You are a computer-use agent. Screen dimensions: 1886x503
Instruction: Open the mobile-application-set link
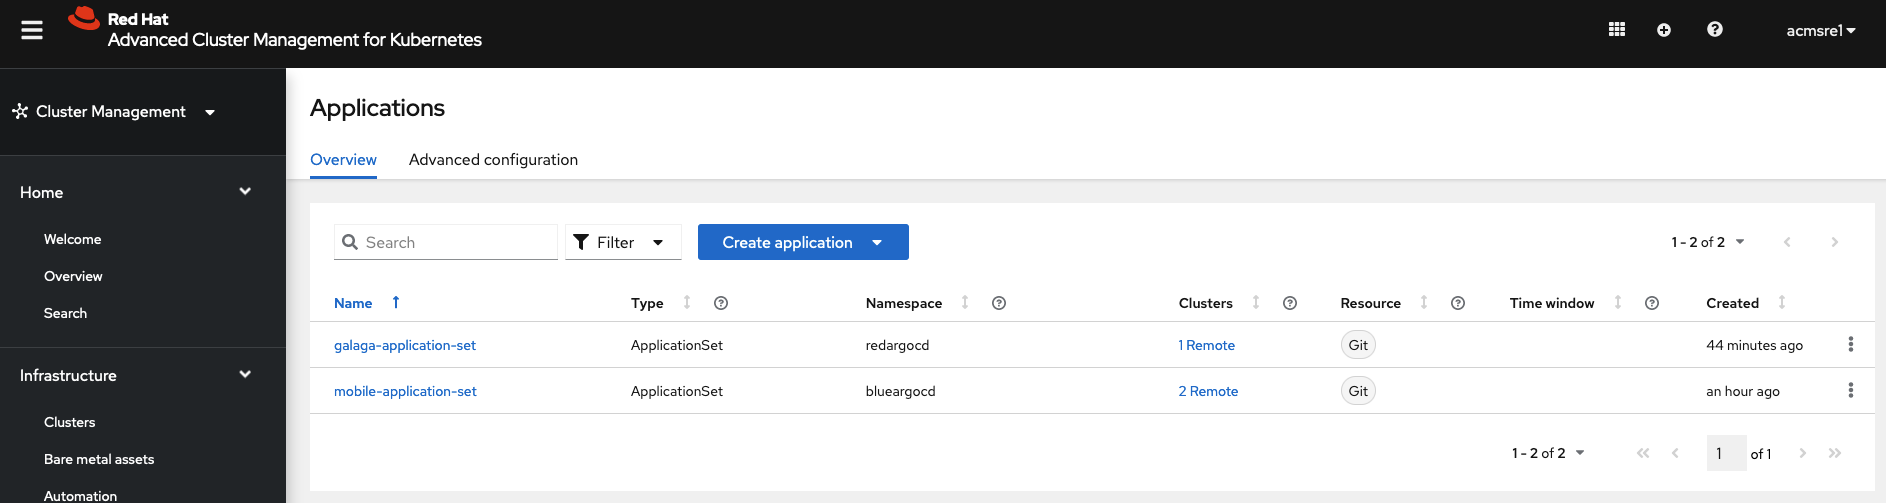(x=405, y=391)
